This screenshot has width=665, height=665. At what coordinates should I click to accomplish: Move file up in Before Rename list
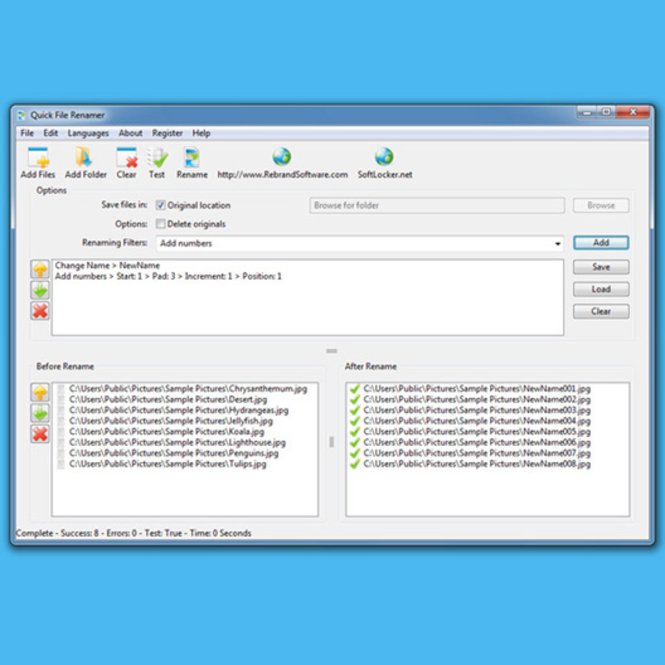click(x=40, y=392)
